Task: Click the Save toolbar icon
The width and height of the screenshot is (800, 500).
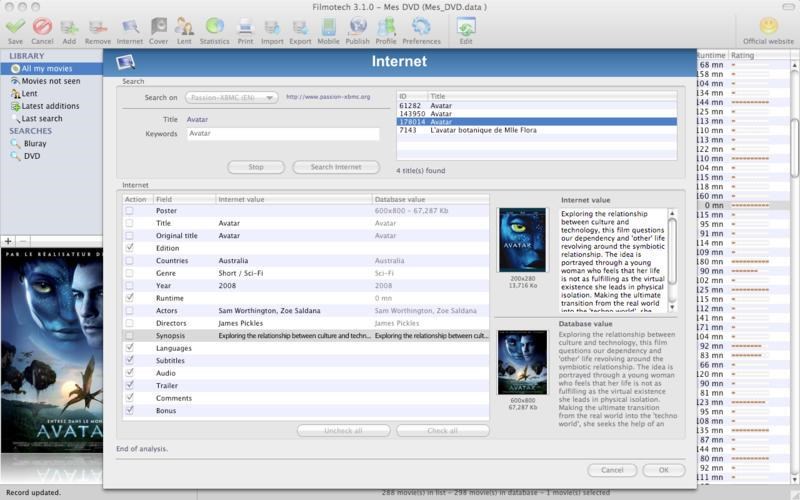Action: click(15, 27)
